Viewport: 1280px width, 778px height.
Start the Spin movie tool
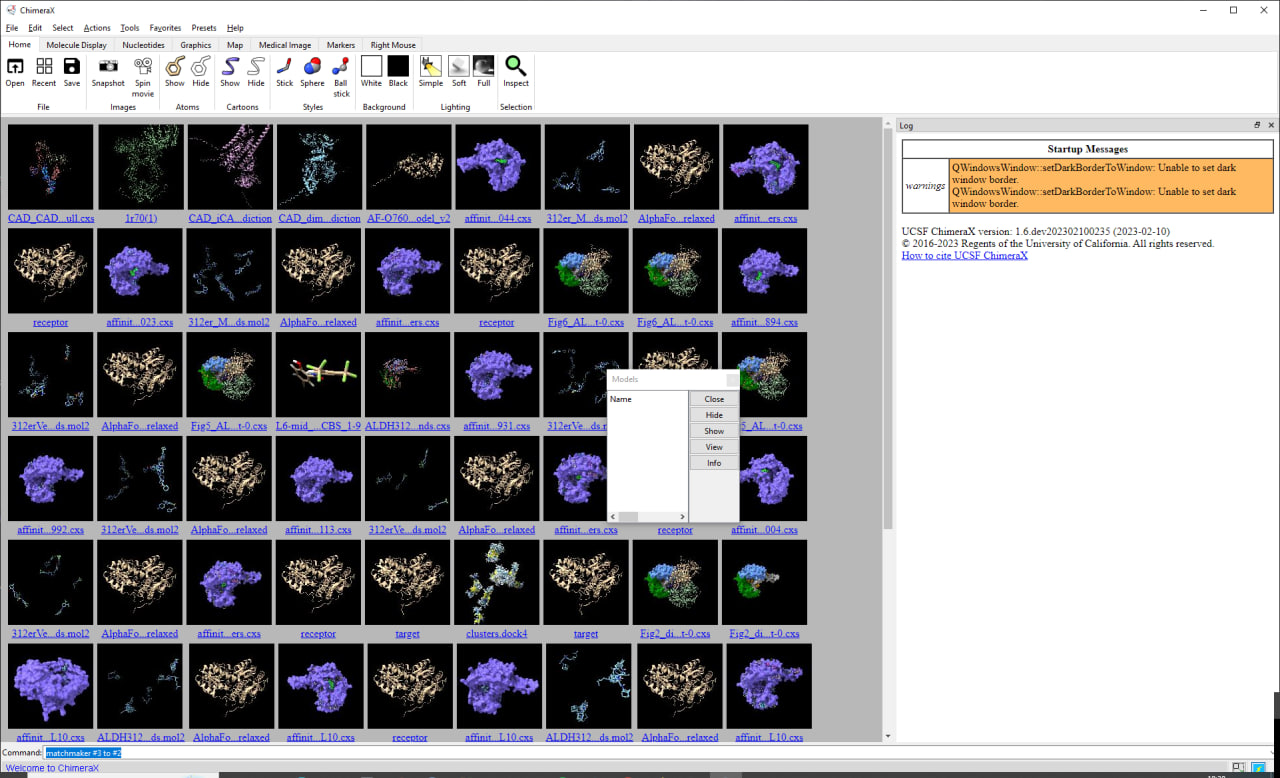(143, 68)
